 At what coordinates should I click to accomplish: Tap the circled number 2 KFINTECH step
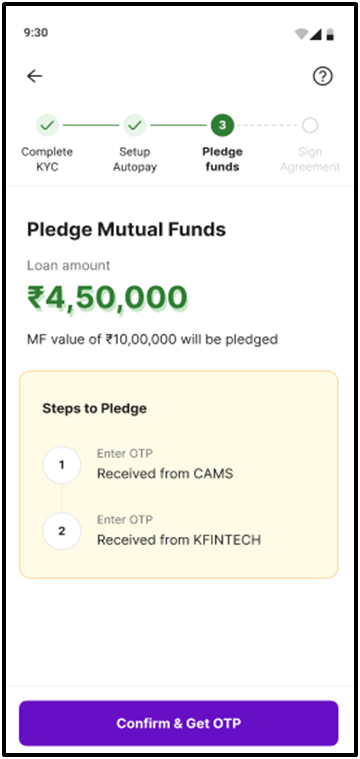click(x=61, y=531)
